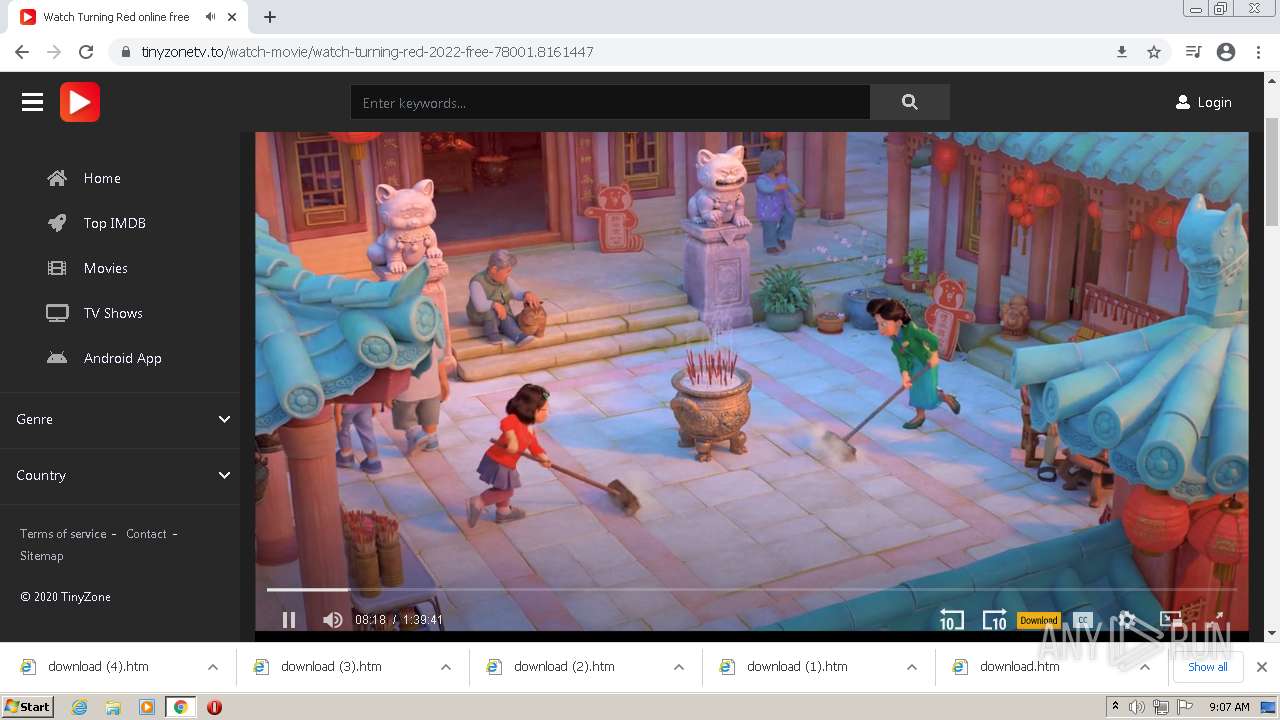Expand options for download.htm
The height and width of the screenshot is (720, 1280).
point(1145,667)
